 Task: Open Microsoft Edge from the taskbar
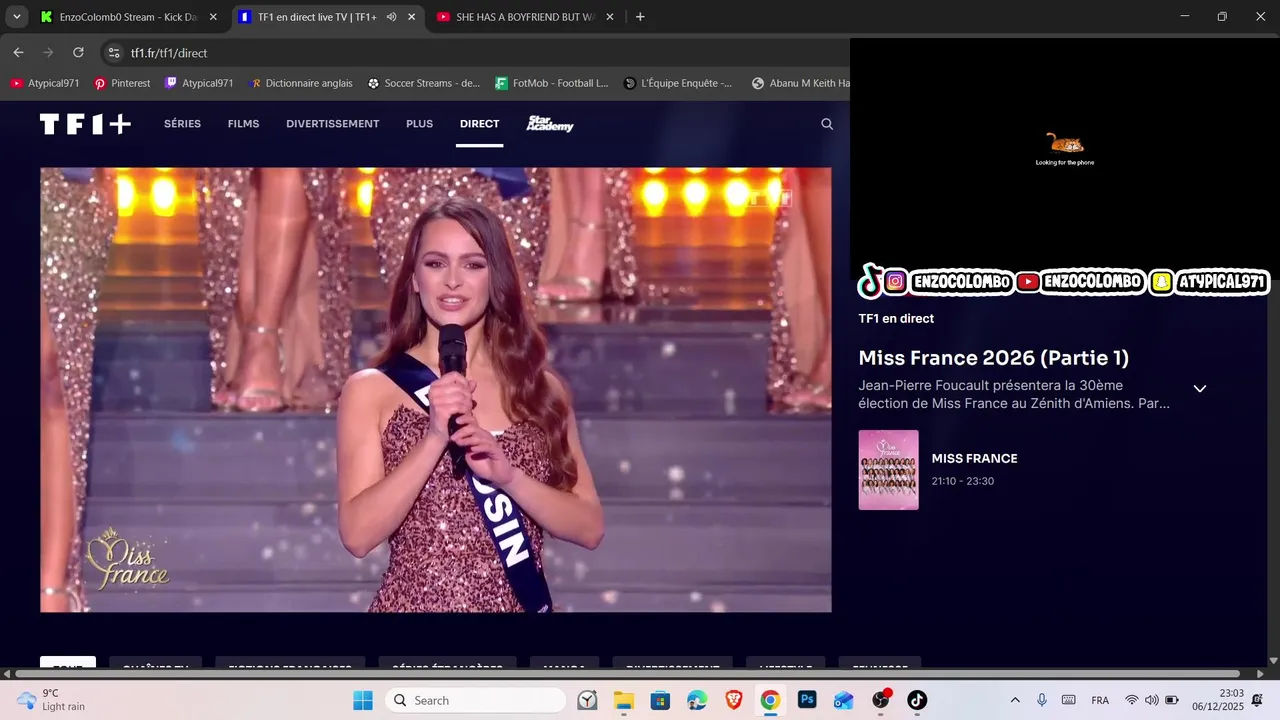(697, 700)
